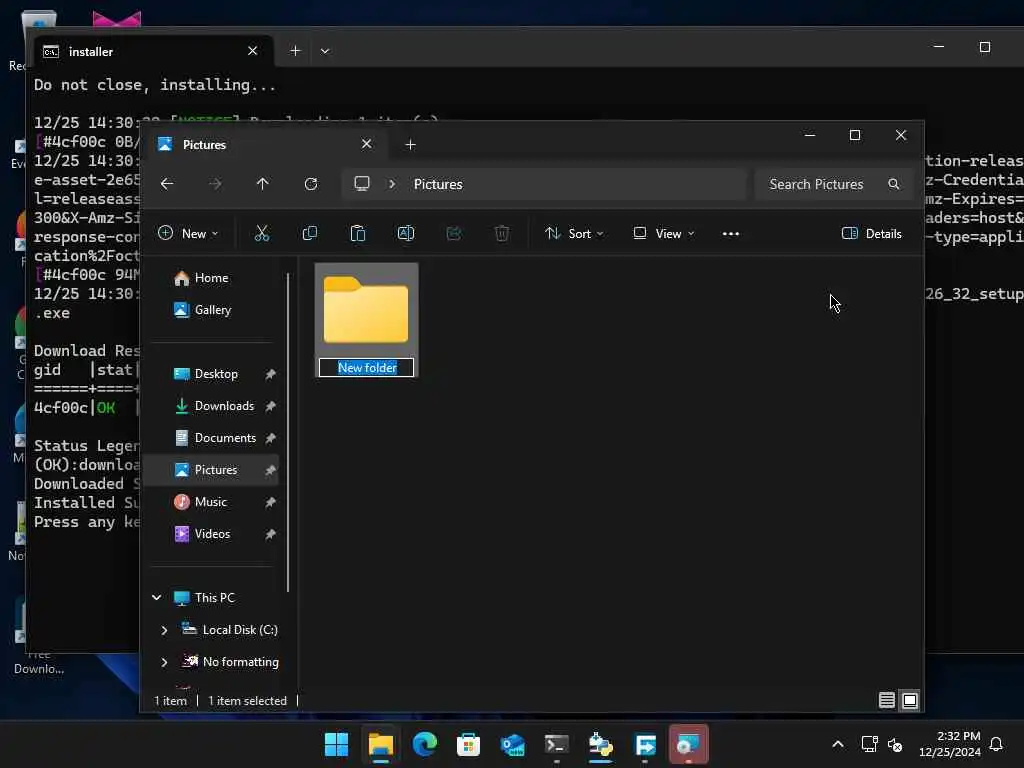The image size is (1024, 768).
Task: Unpin Documents using its pin icon
Action: (x=270, y=438)
